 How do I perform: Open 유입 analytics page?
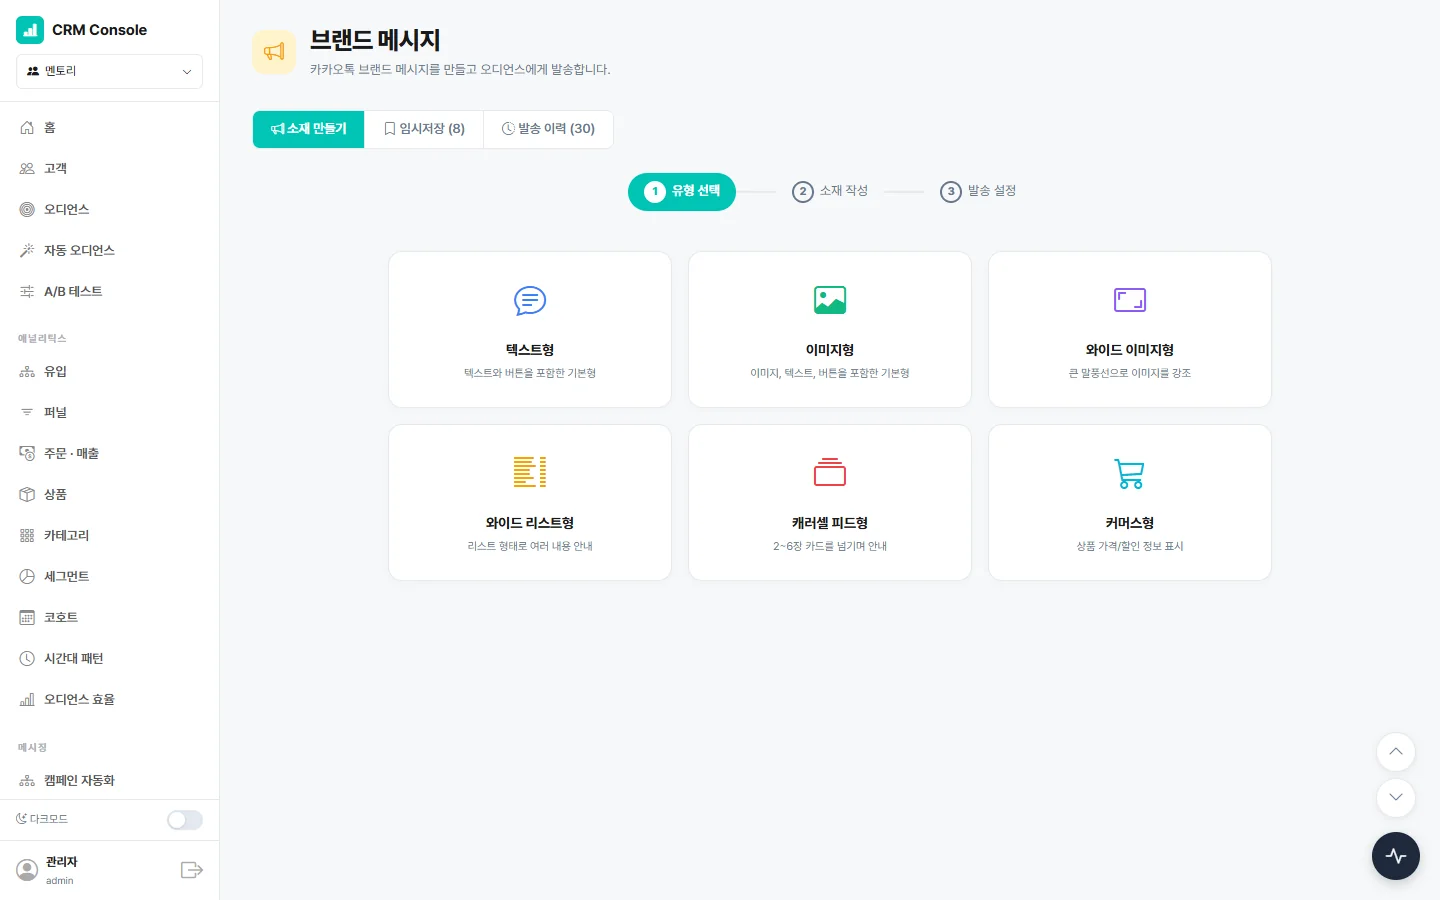coord(110,372)
